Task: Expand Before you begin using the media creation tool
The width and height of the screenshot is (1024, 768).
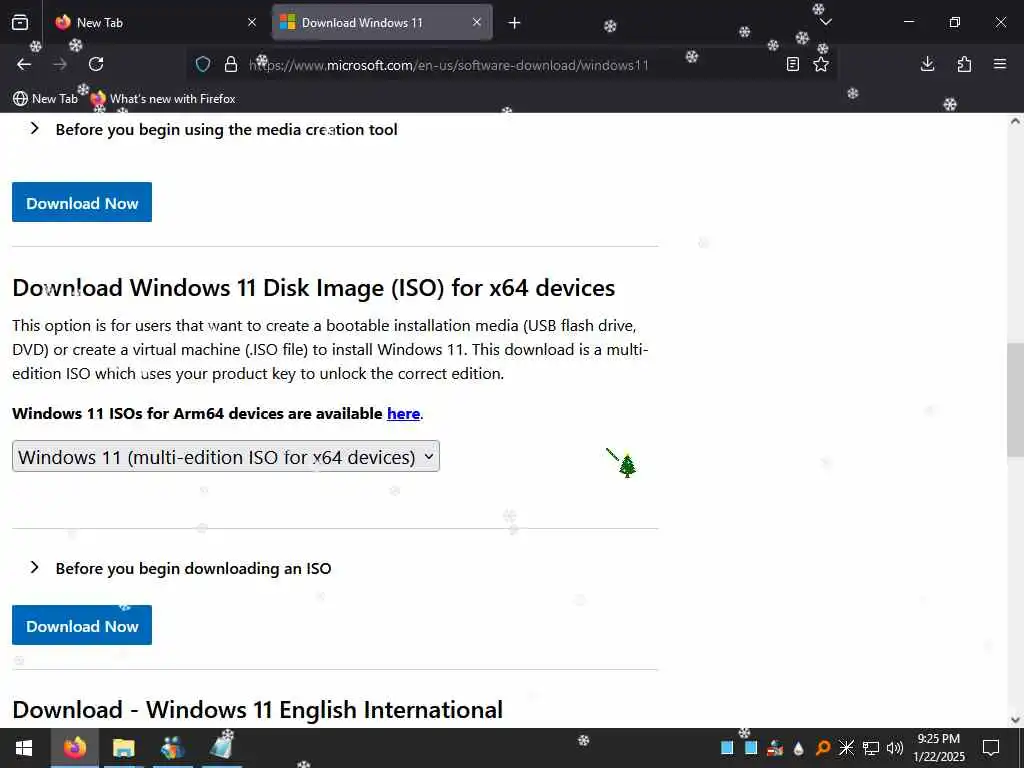Action: 214,129
